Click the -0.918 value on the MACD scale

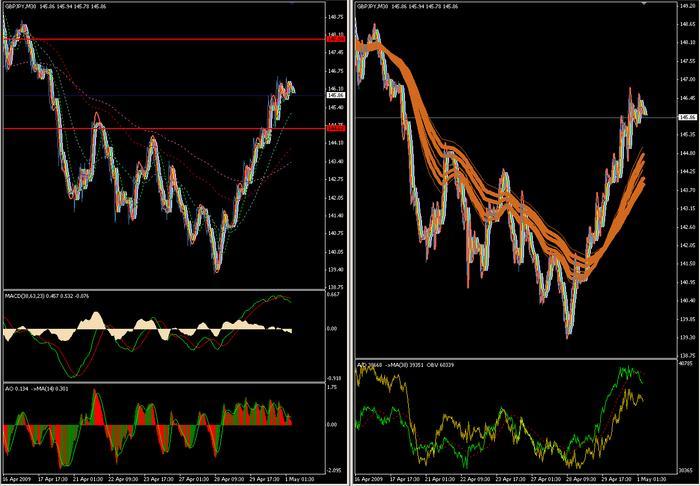(334, 378)
